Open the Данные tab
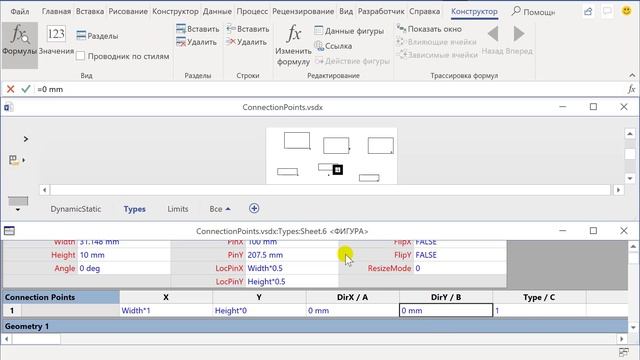The image size is (640, 360). [x=217, y=11]
